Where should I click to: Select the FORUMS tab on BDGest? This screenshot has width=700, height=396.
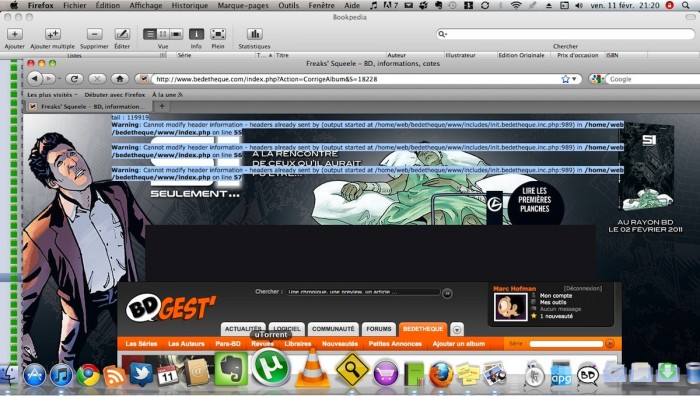tap(379, 329)
